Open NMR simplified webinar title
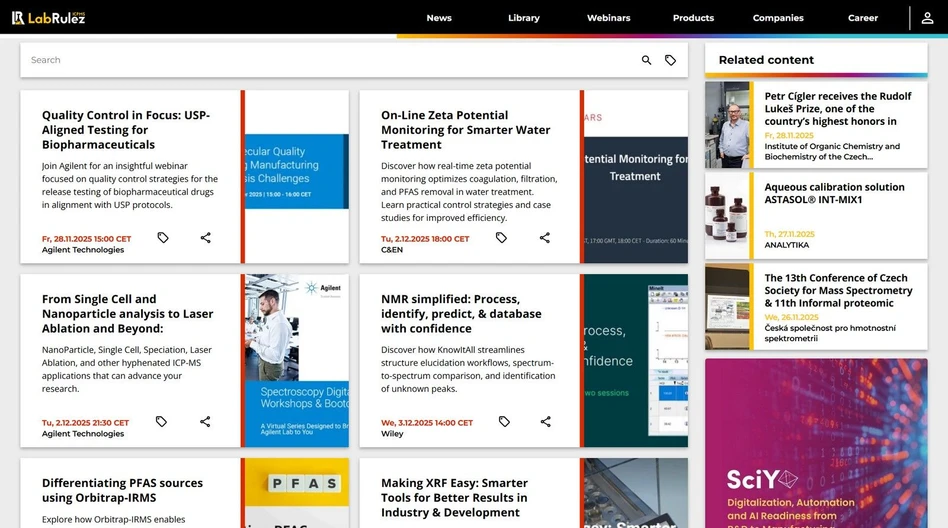The height and width of the screenshot is (528, 948). 461,313
